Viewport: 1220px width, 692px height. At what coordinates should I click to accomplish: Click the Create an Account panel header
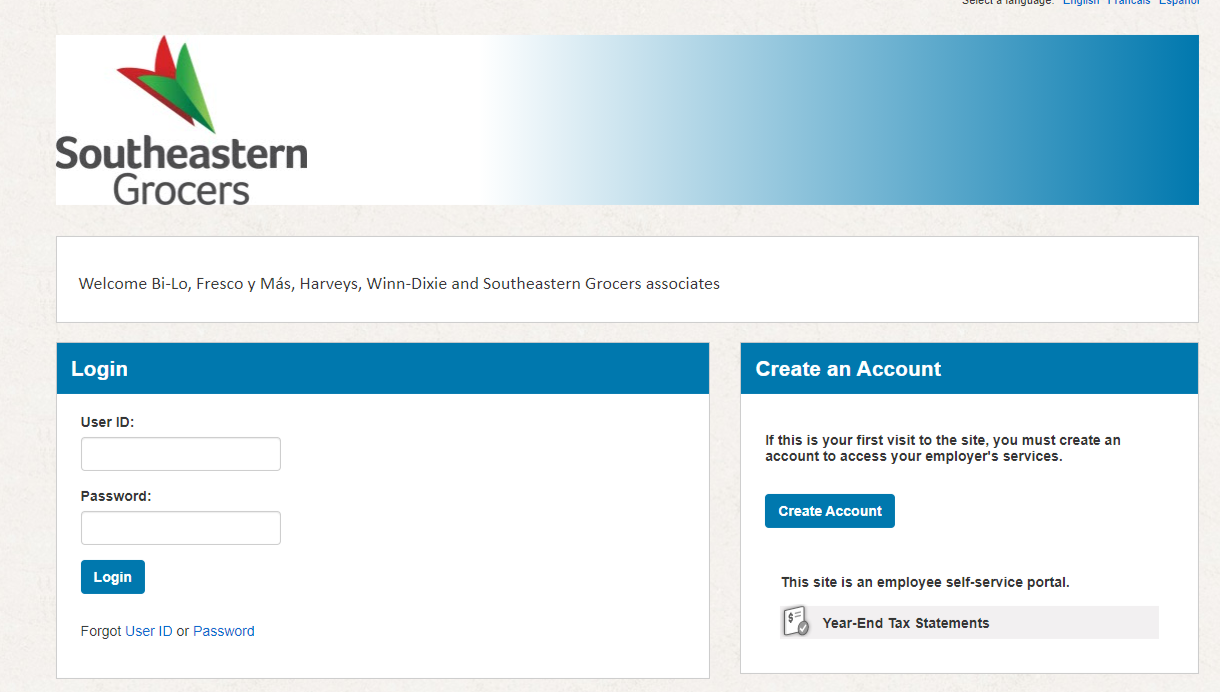(848, 368)
